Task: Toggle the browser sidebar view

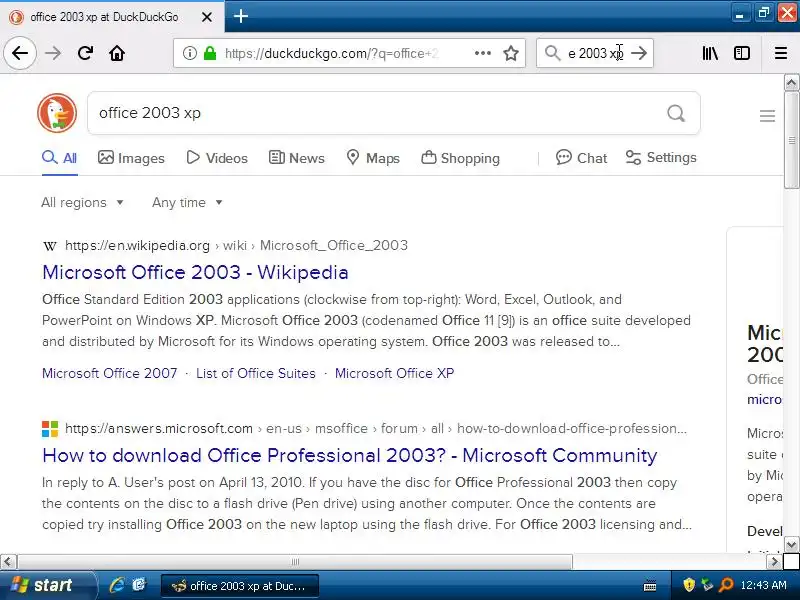Action: [x=742, y=53]
